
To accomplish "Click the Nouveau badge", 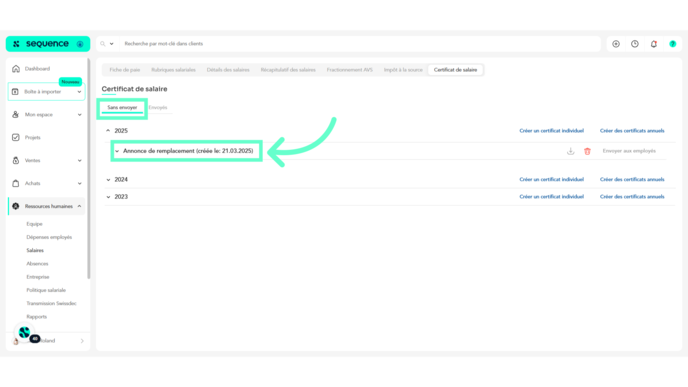I will 70,82.
